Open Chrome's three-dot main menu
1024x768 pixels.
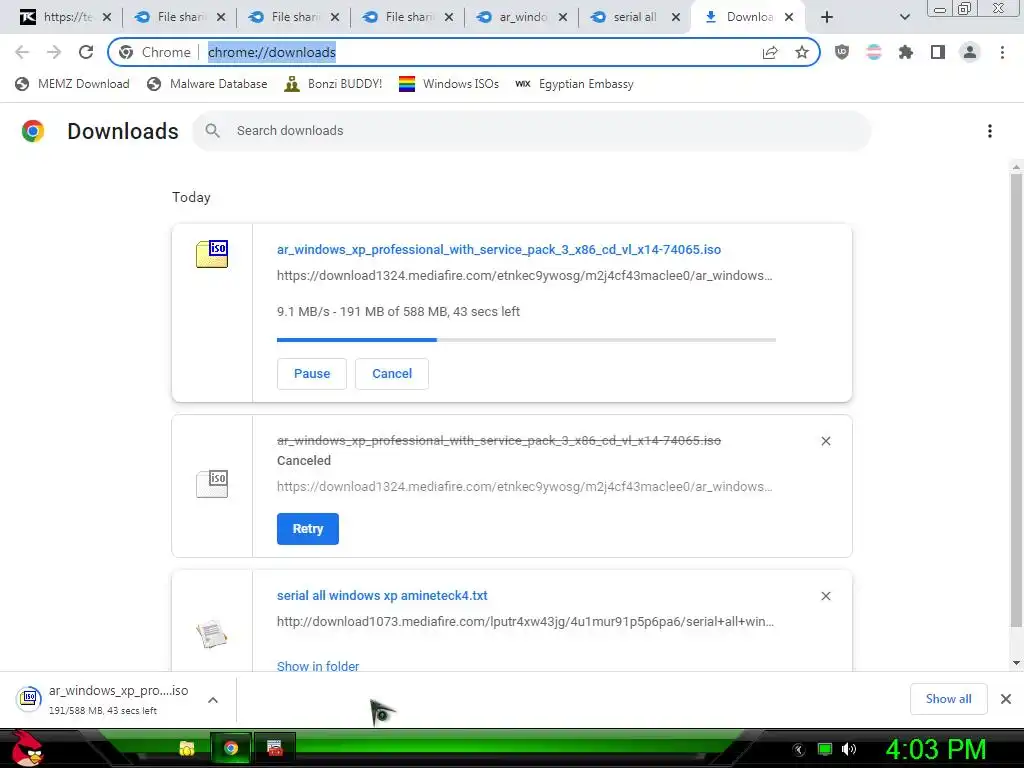coord(1002,52)
